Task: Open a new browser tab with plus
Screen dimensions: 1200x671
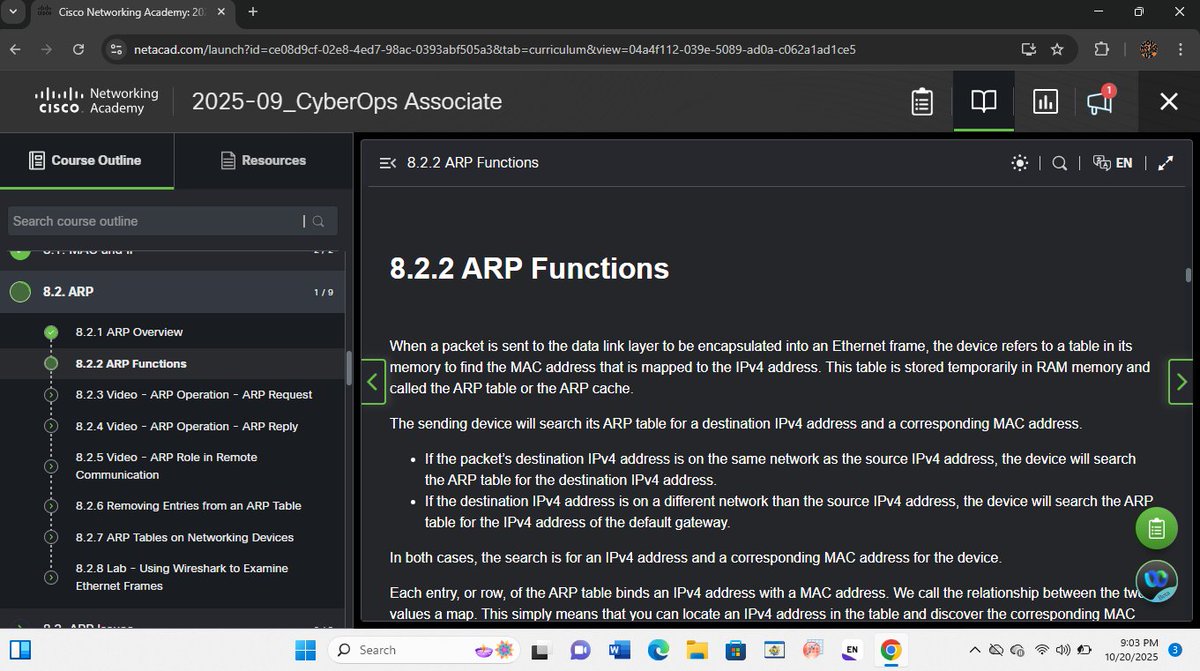Action: click(253, 12)
